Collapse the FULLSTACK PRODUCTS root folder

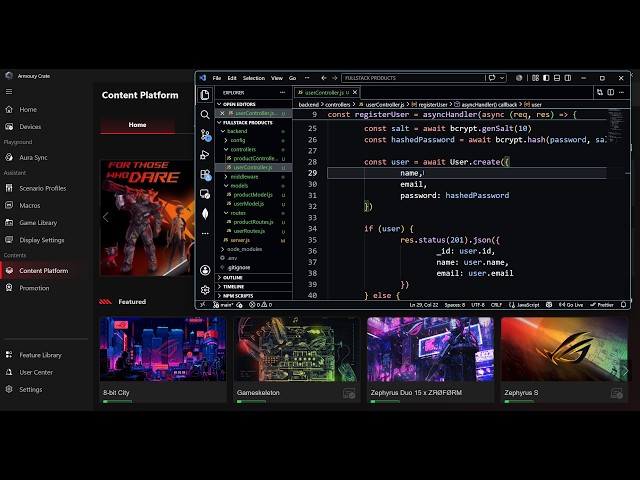coord(253,122)
